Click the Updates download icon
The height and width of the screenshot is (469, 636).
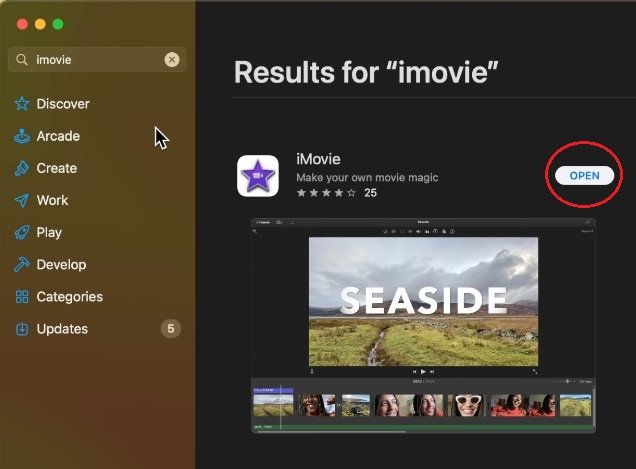pos(22,329)
